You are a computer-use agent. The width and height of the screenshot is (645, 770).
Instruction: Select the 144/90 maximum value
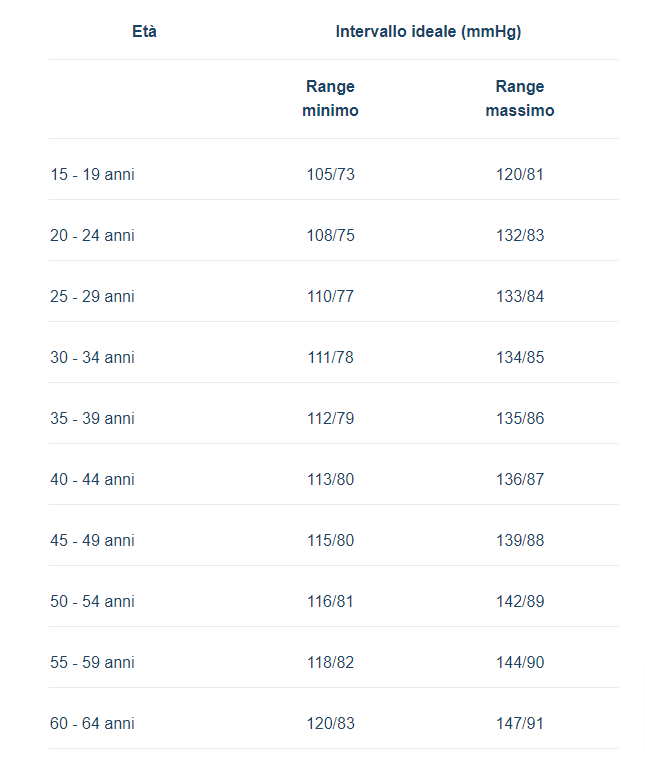(x=520, y=663)
